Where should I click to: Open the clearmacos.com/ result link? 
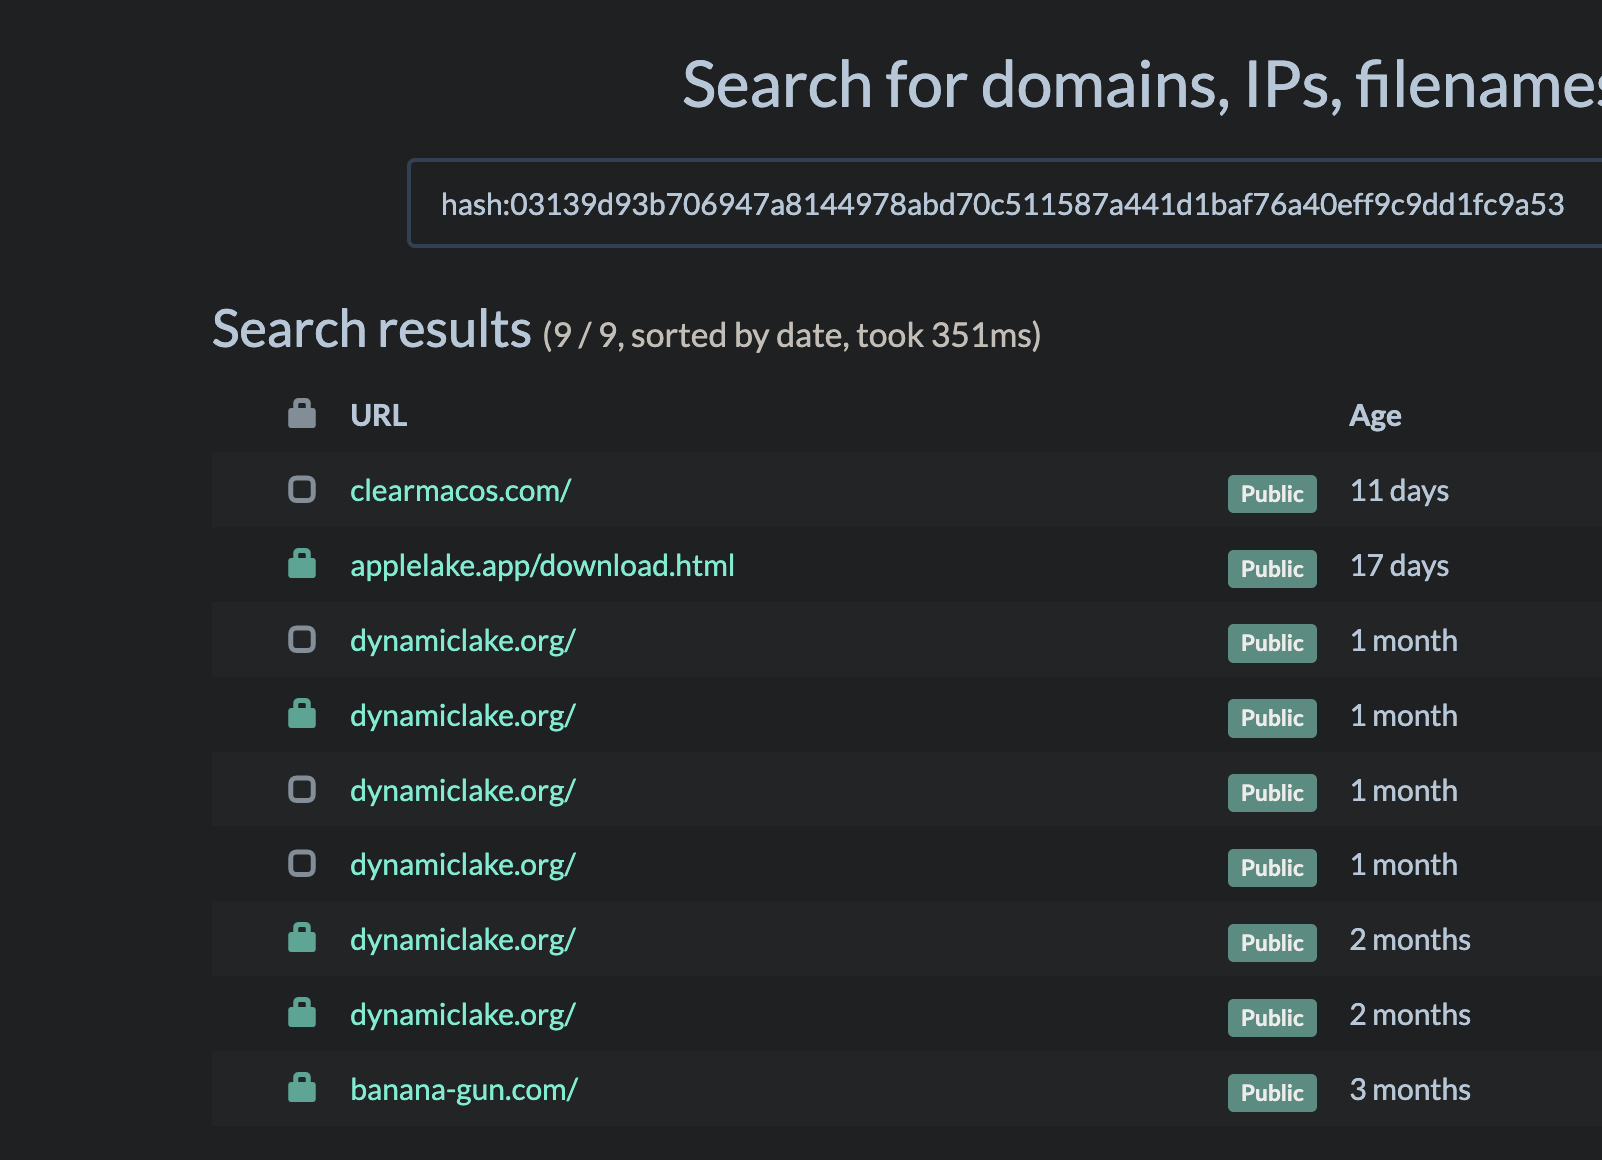pos(460,491)
